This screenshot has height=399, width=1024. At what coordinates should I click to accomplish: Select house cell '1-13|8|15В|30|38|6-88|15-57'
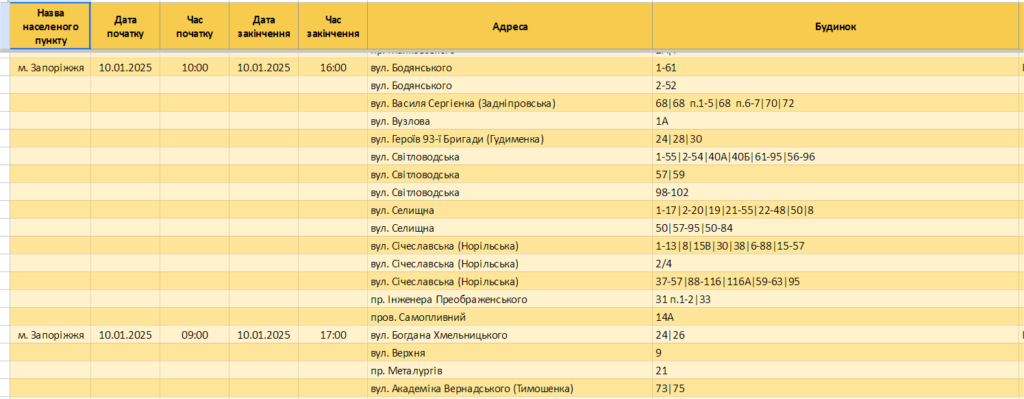835,246
